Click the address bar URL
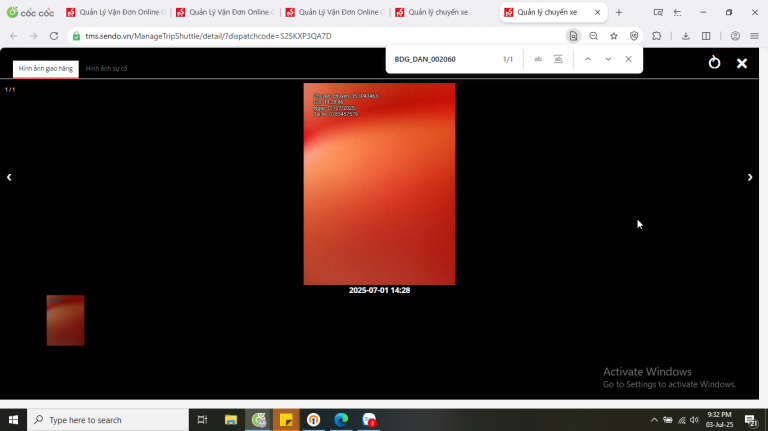Image resolution: width=768 pixels, height=431 pixels. coord(208,36)
